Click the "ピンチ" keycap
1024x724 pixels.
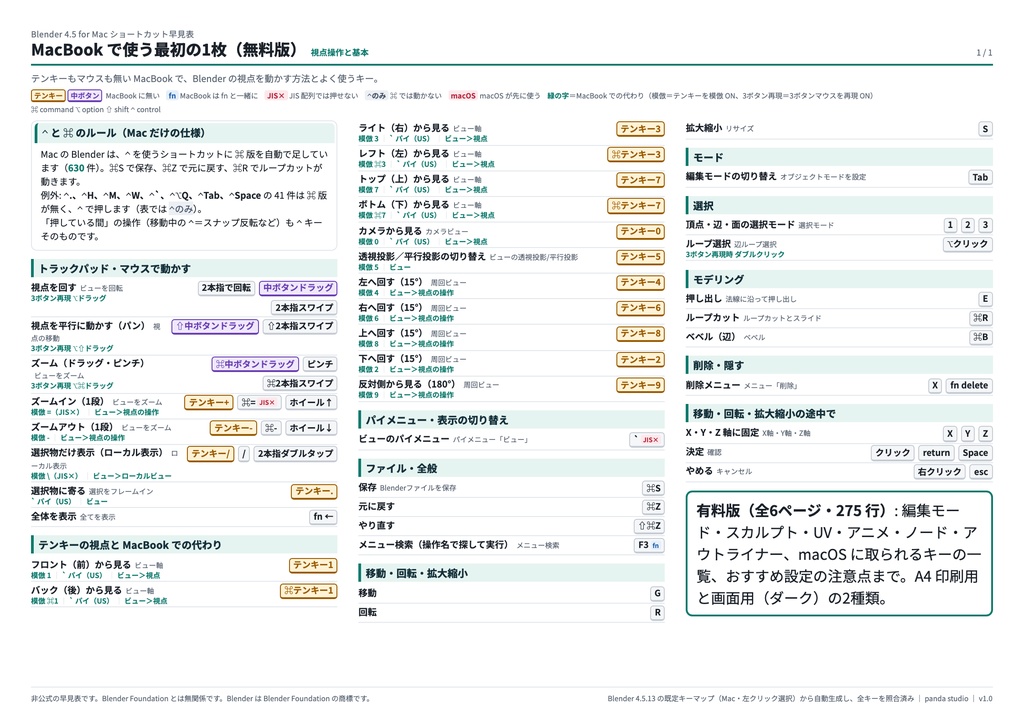(320, 364)
